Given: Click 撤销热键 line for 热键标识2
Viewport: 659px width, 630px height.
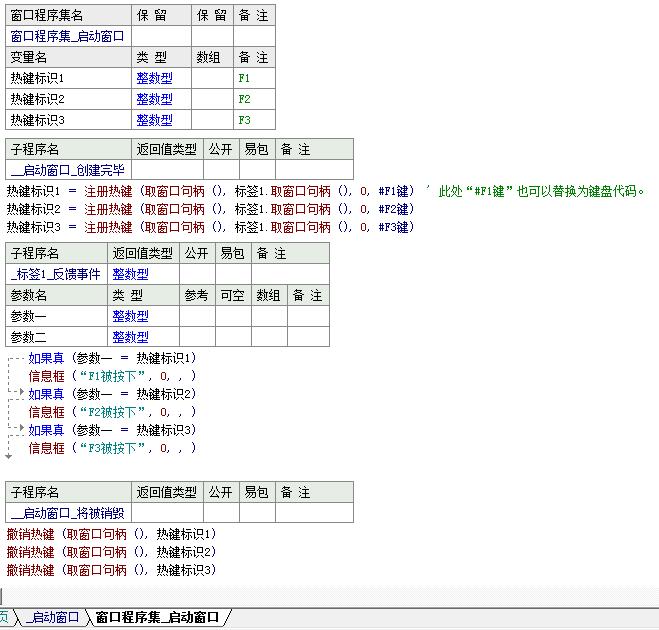Looking at the screenshot, I should [111, 552].
